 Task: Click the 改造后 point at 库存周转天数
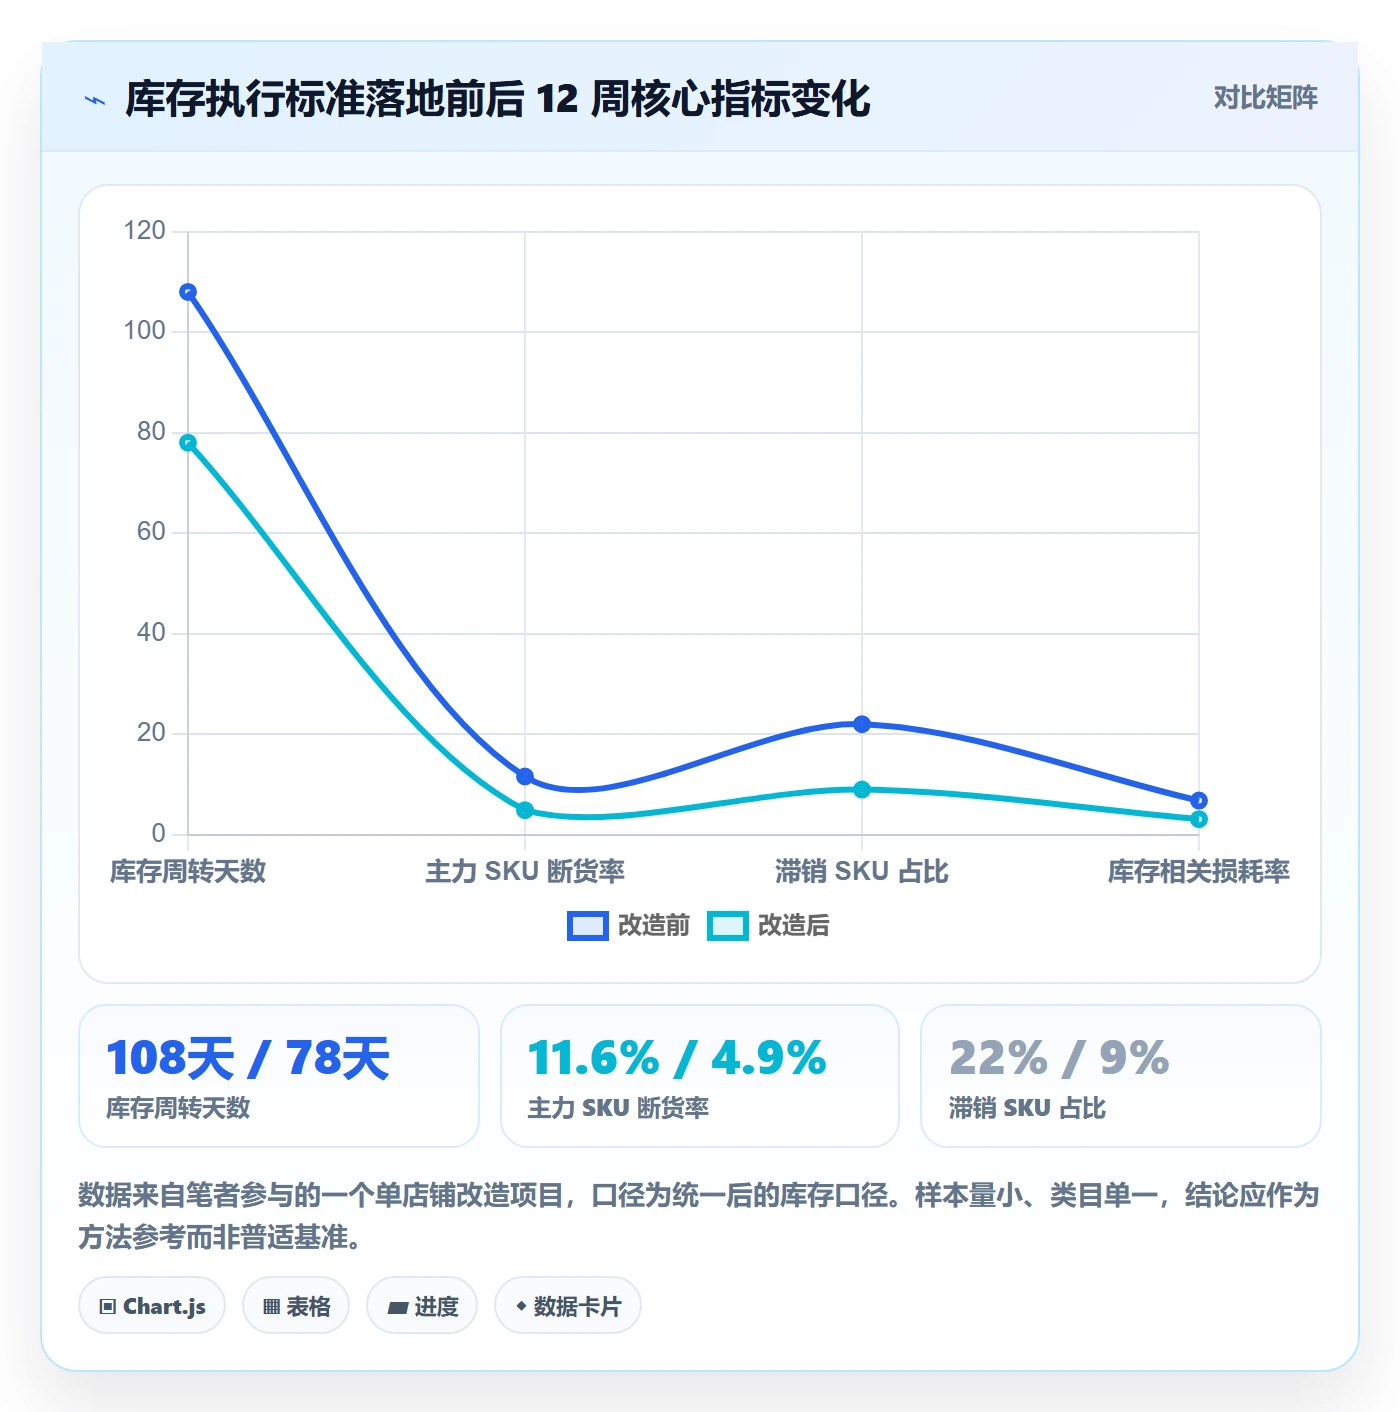[188, 443]
